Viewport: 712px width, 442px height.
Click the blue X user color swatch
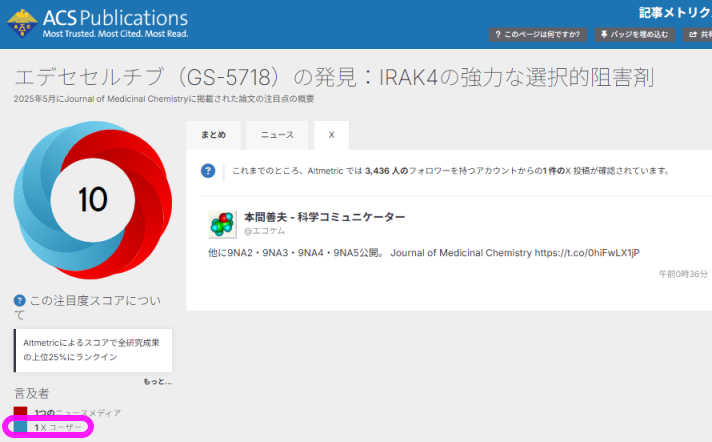20,427
